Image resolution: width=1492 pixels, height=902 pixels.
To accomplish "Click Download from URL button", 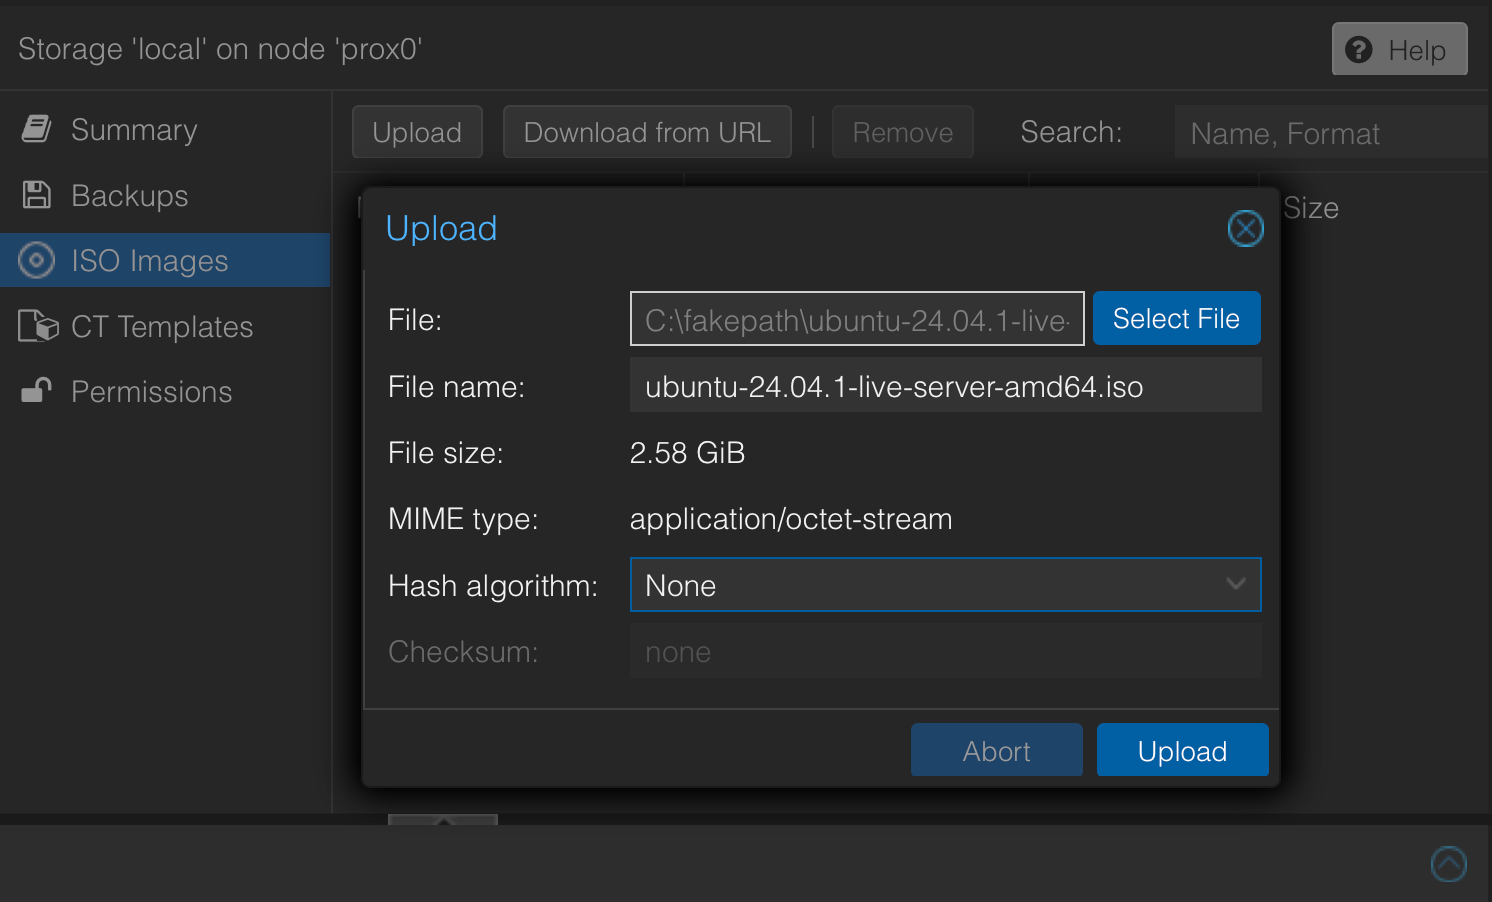I will (x=647, y=132).
